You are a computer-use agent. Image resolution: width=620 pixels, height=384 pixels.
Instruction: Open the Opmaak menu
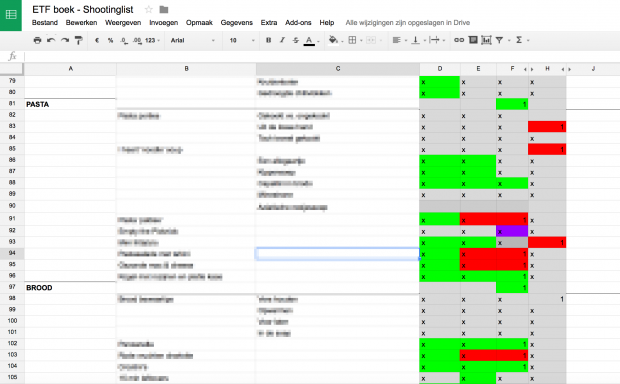199,23
